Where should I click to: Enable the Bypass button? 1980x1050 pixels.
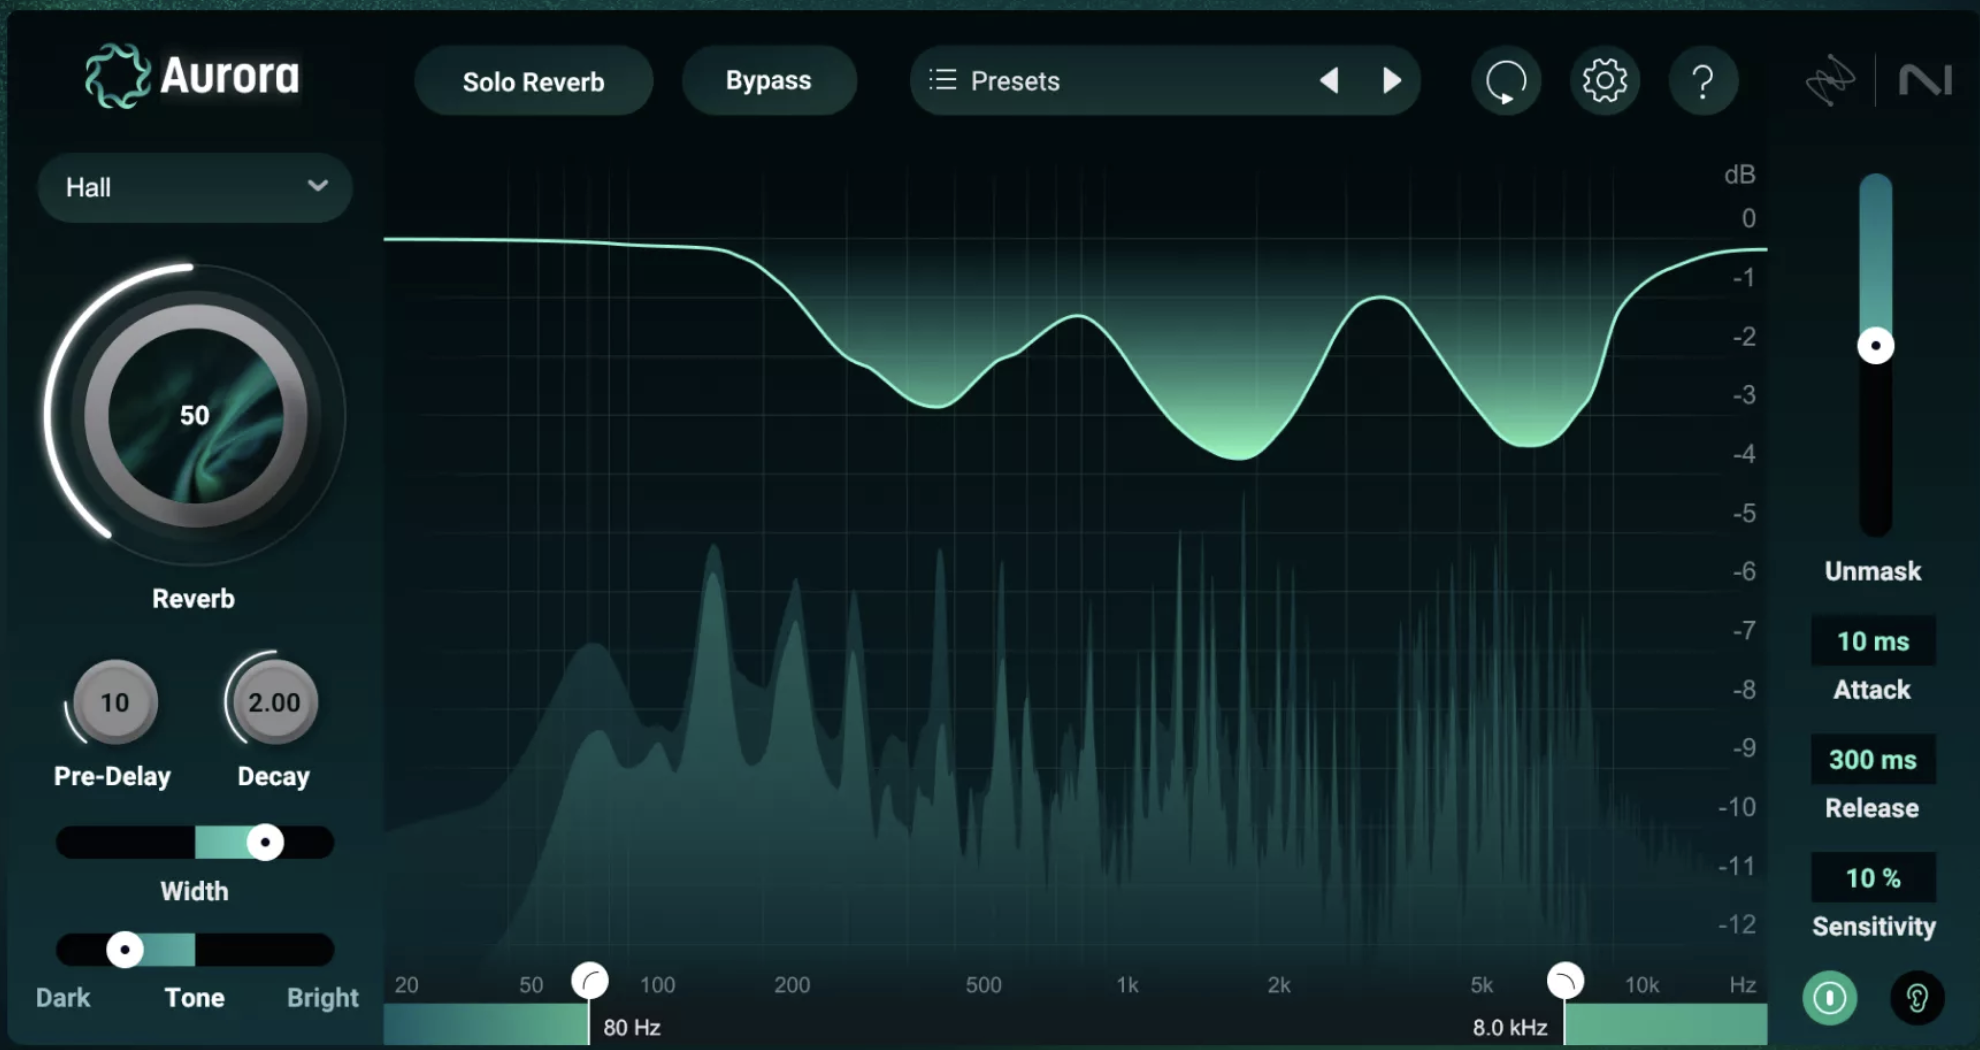point(769,80)
